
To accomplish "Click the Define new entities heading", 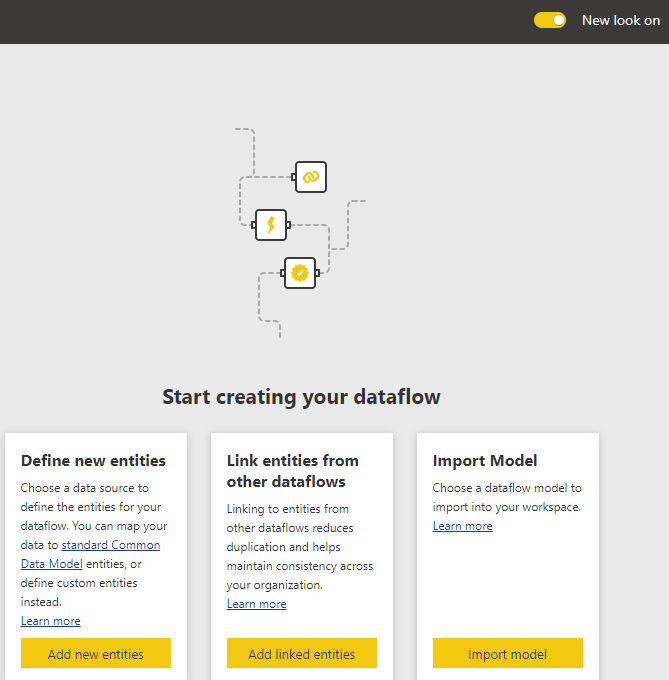I will [x=93, y=461].
